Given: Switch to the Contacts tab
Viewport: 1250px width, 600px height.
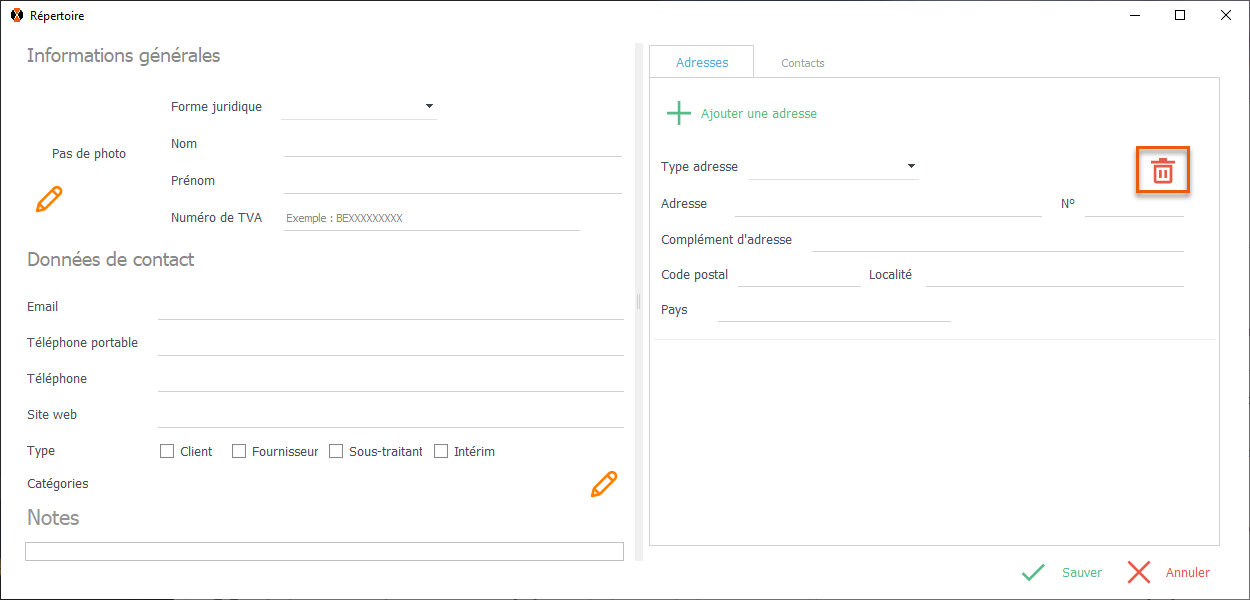Looking at the screenshot, I should (803, 63).
